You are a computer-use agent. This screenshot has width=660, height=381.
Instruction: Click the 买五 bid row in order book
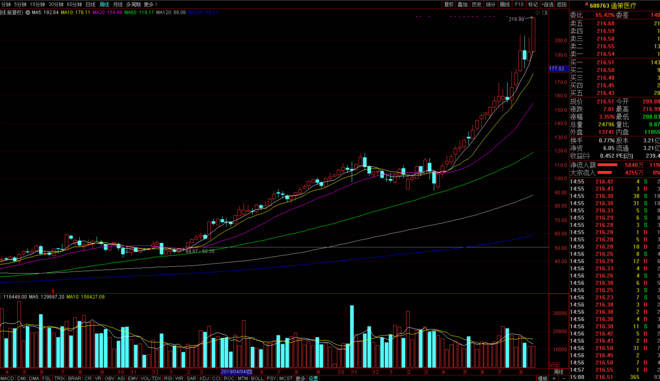615,93
